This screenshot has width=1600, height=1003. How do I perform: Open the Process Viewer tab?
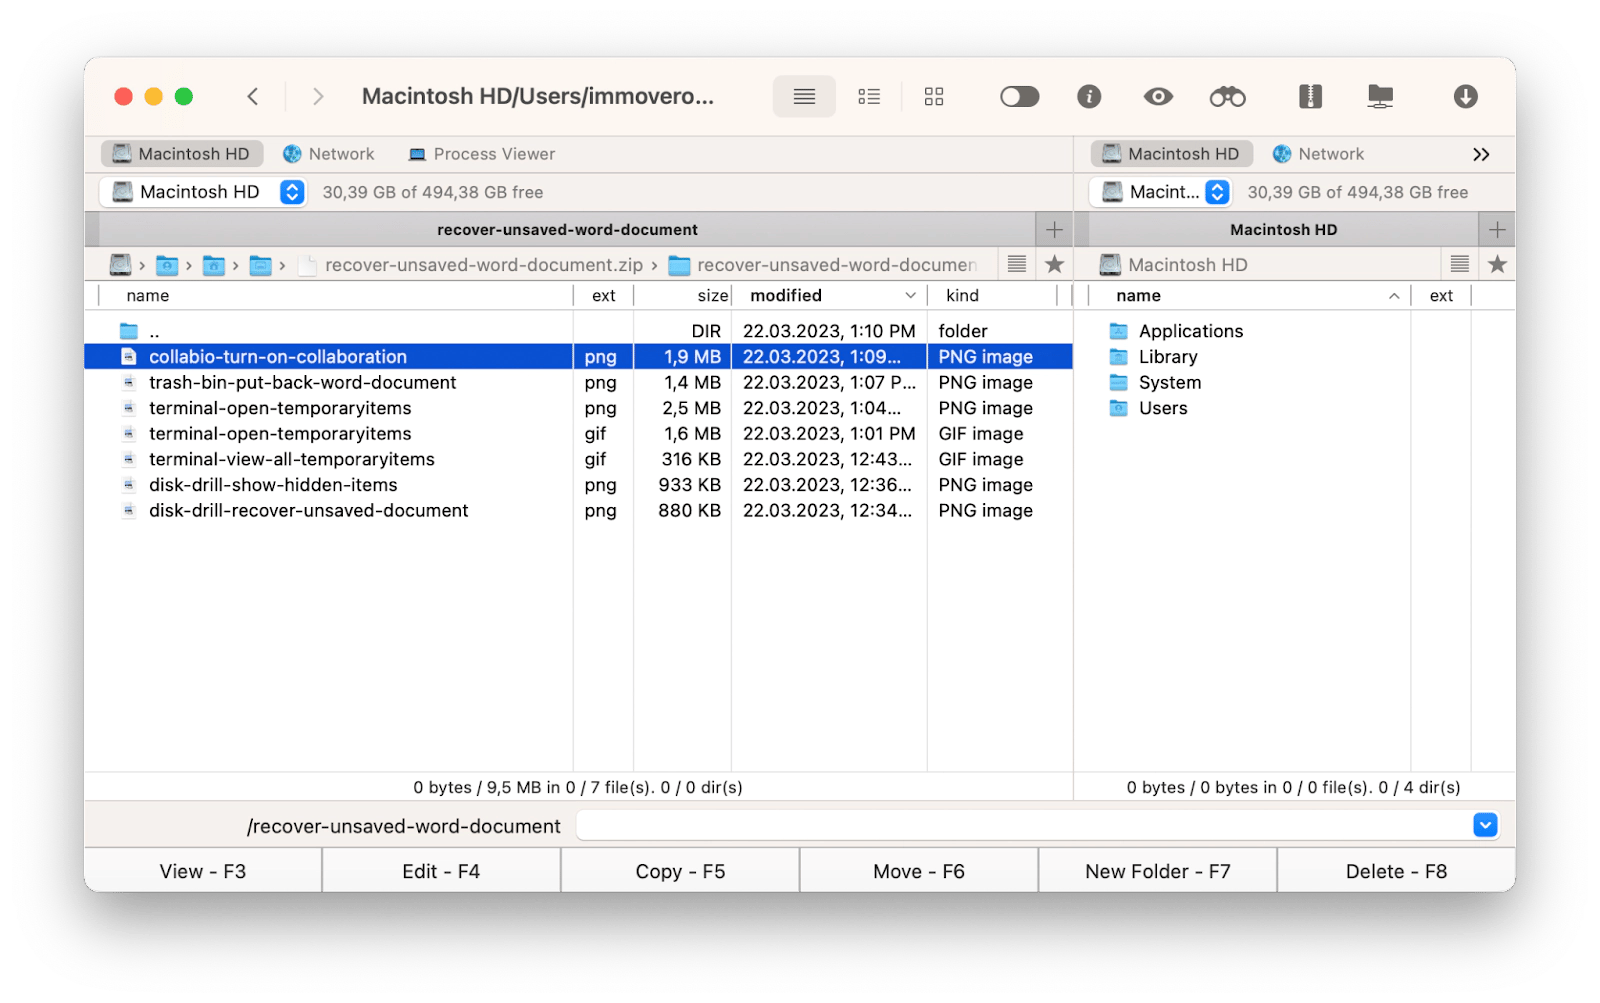point(481,153)
